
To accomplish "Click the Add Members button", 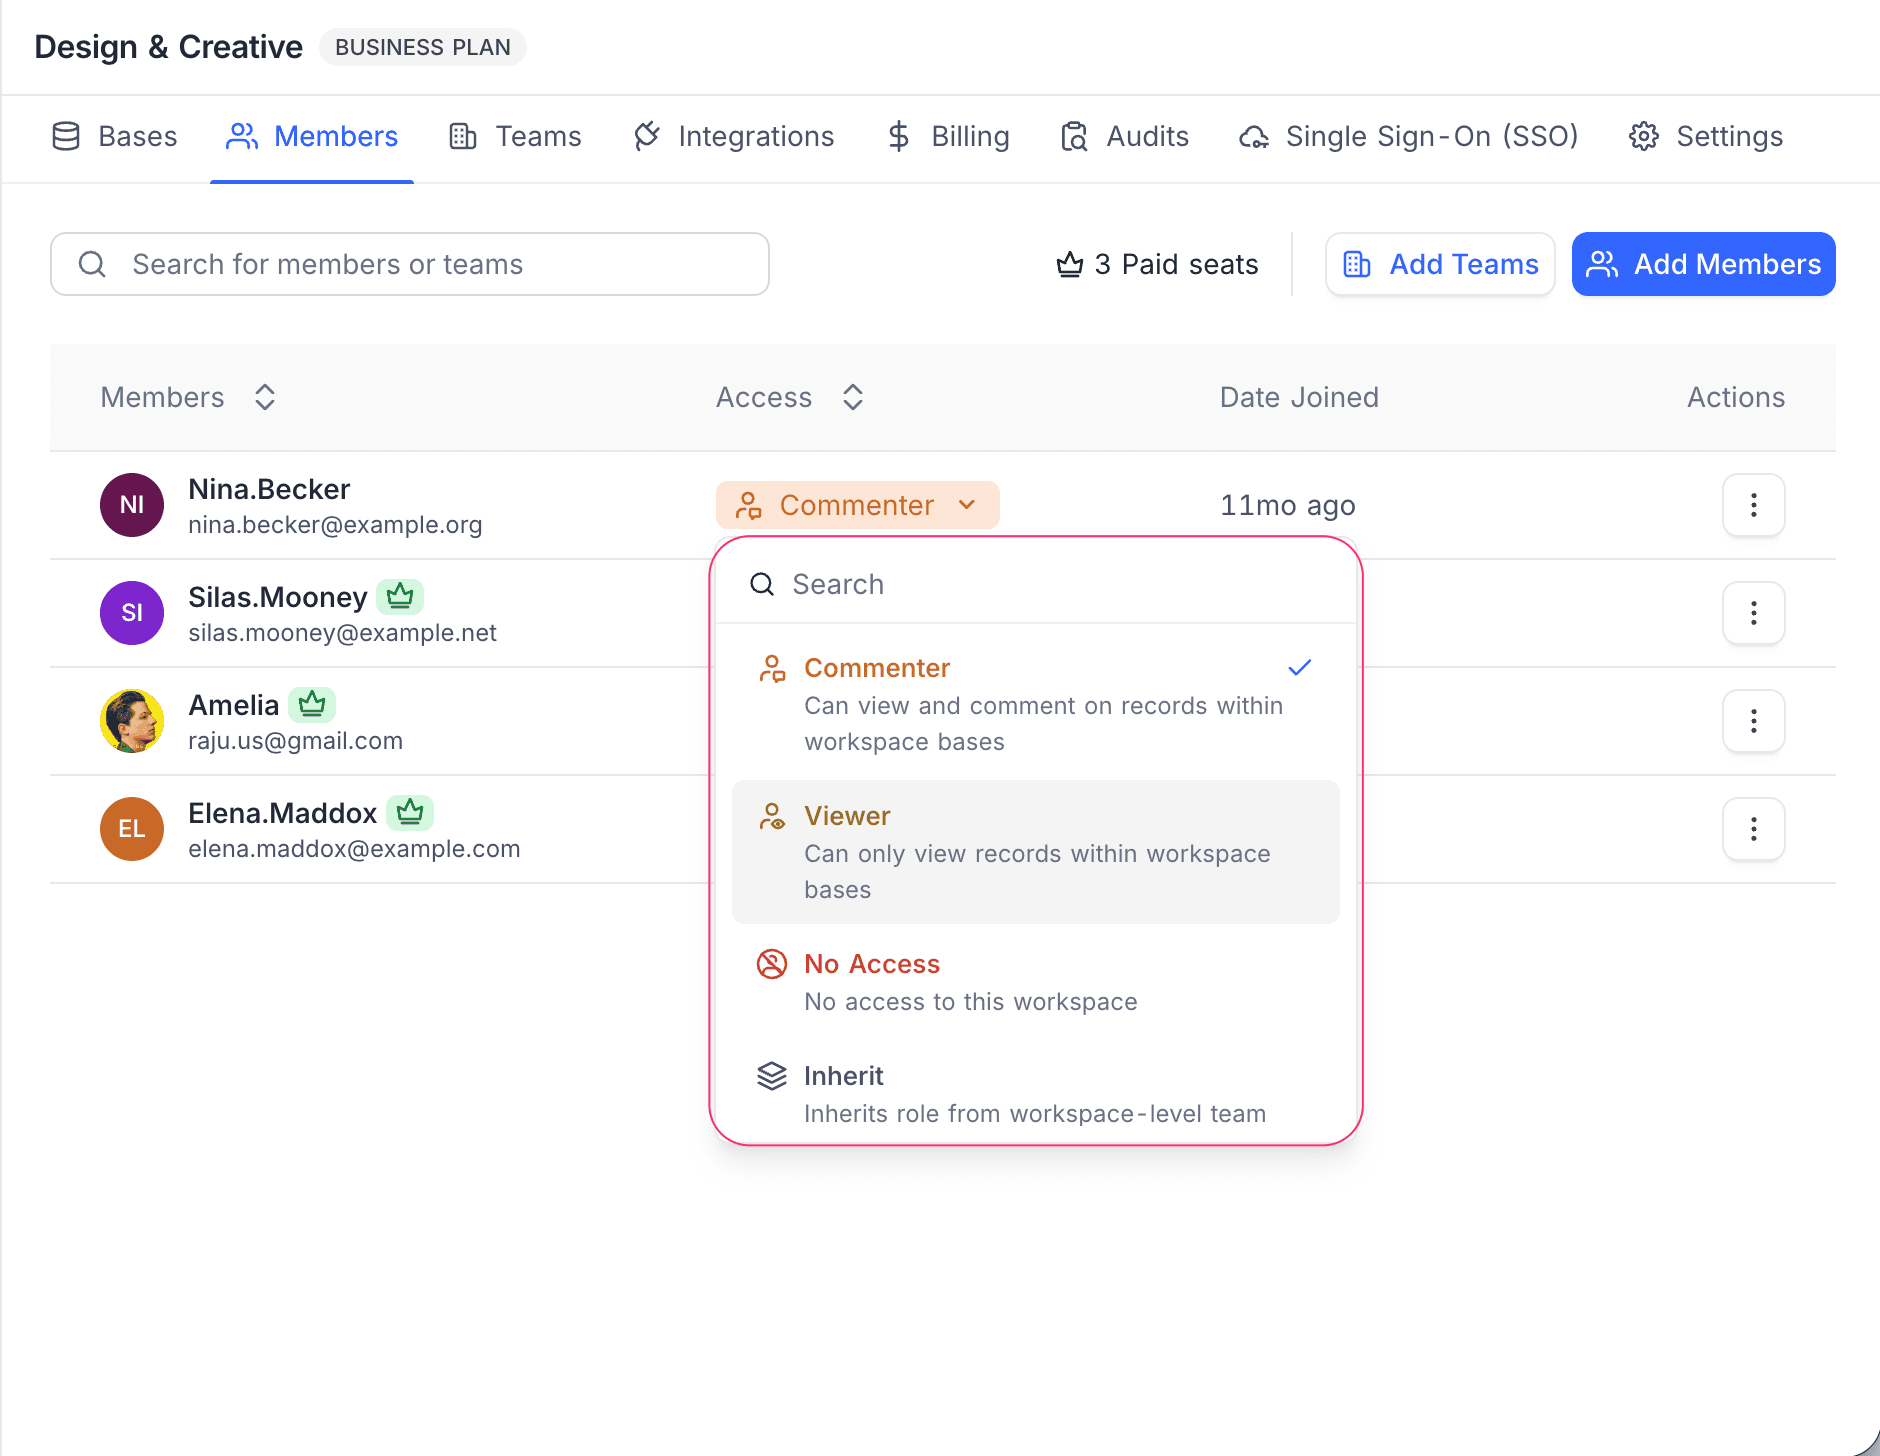I will 1703,265.
